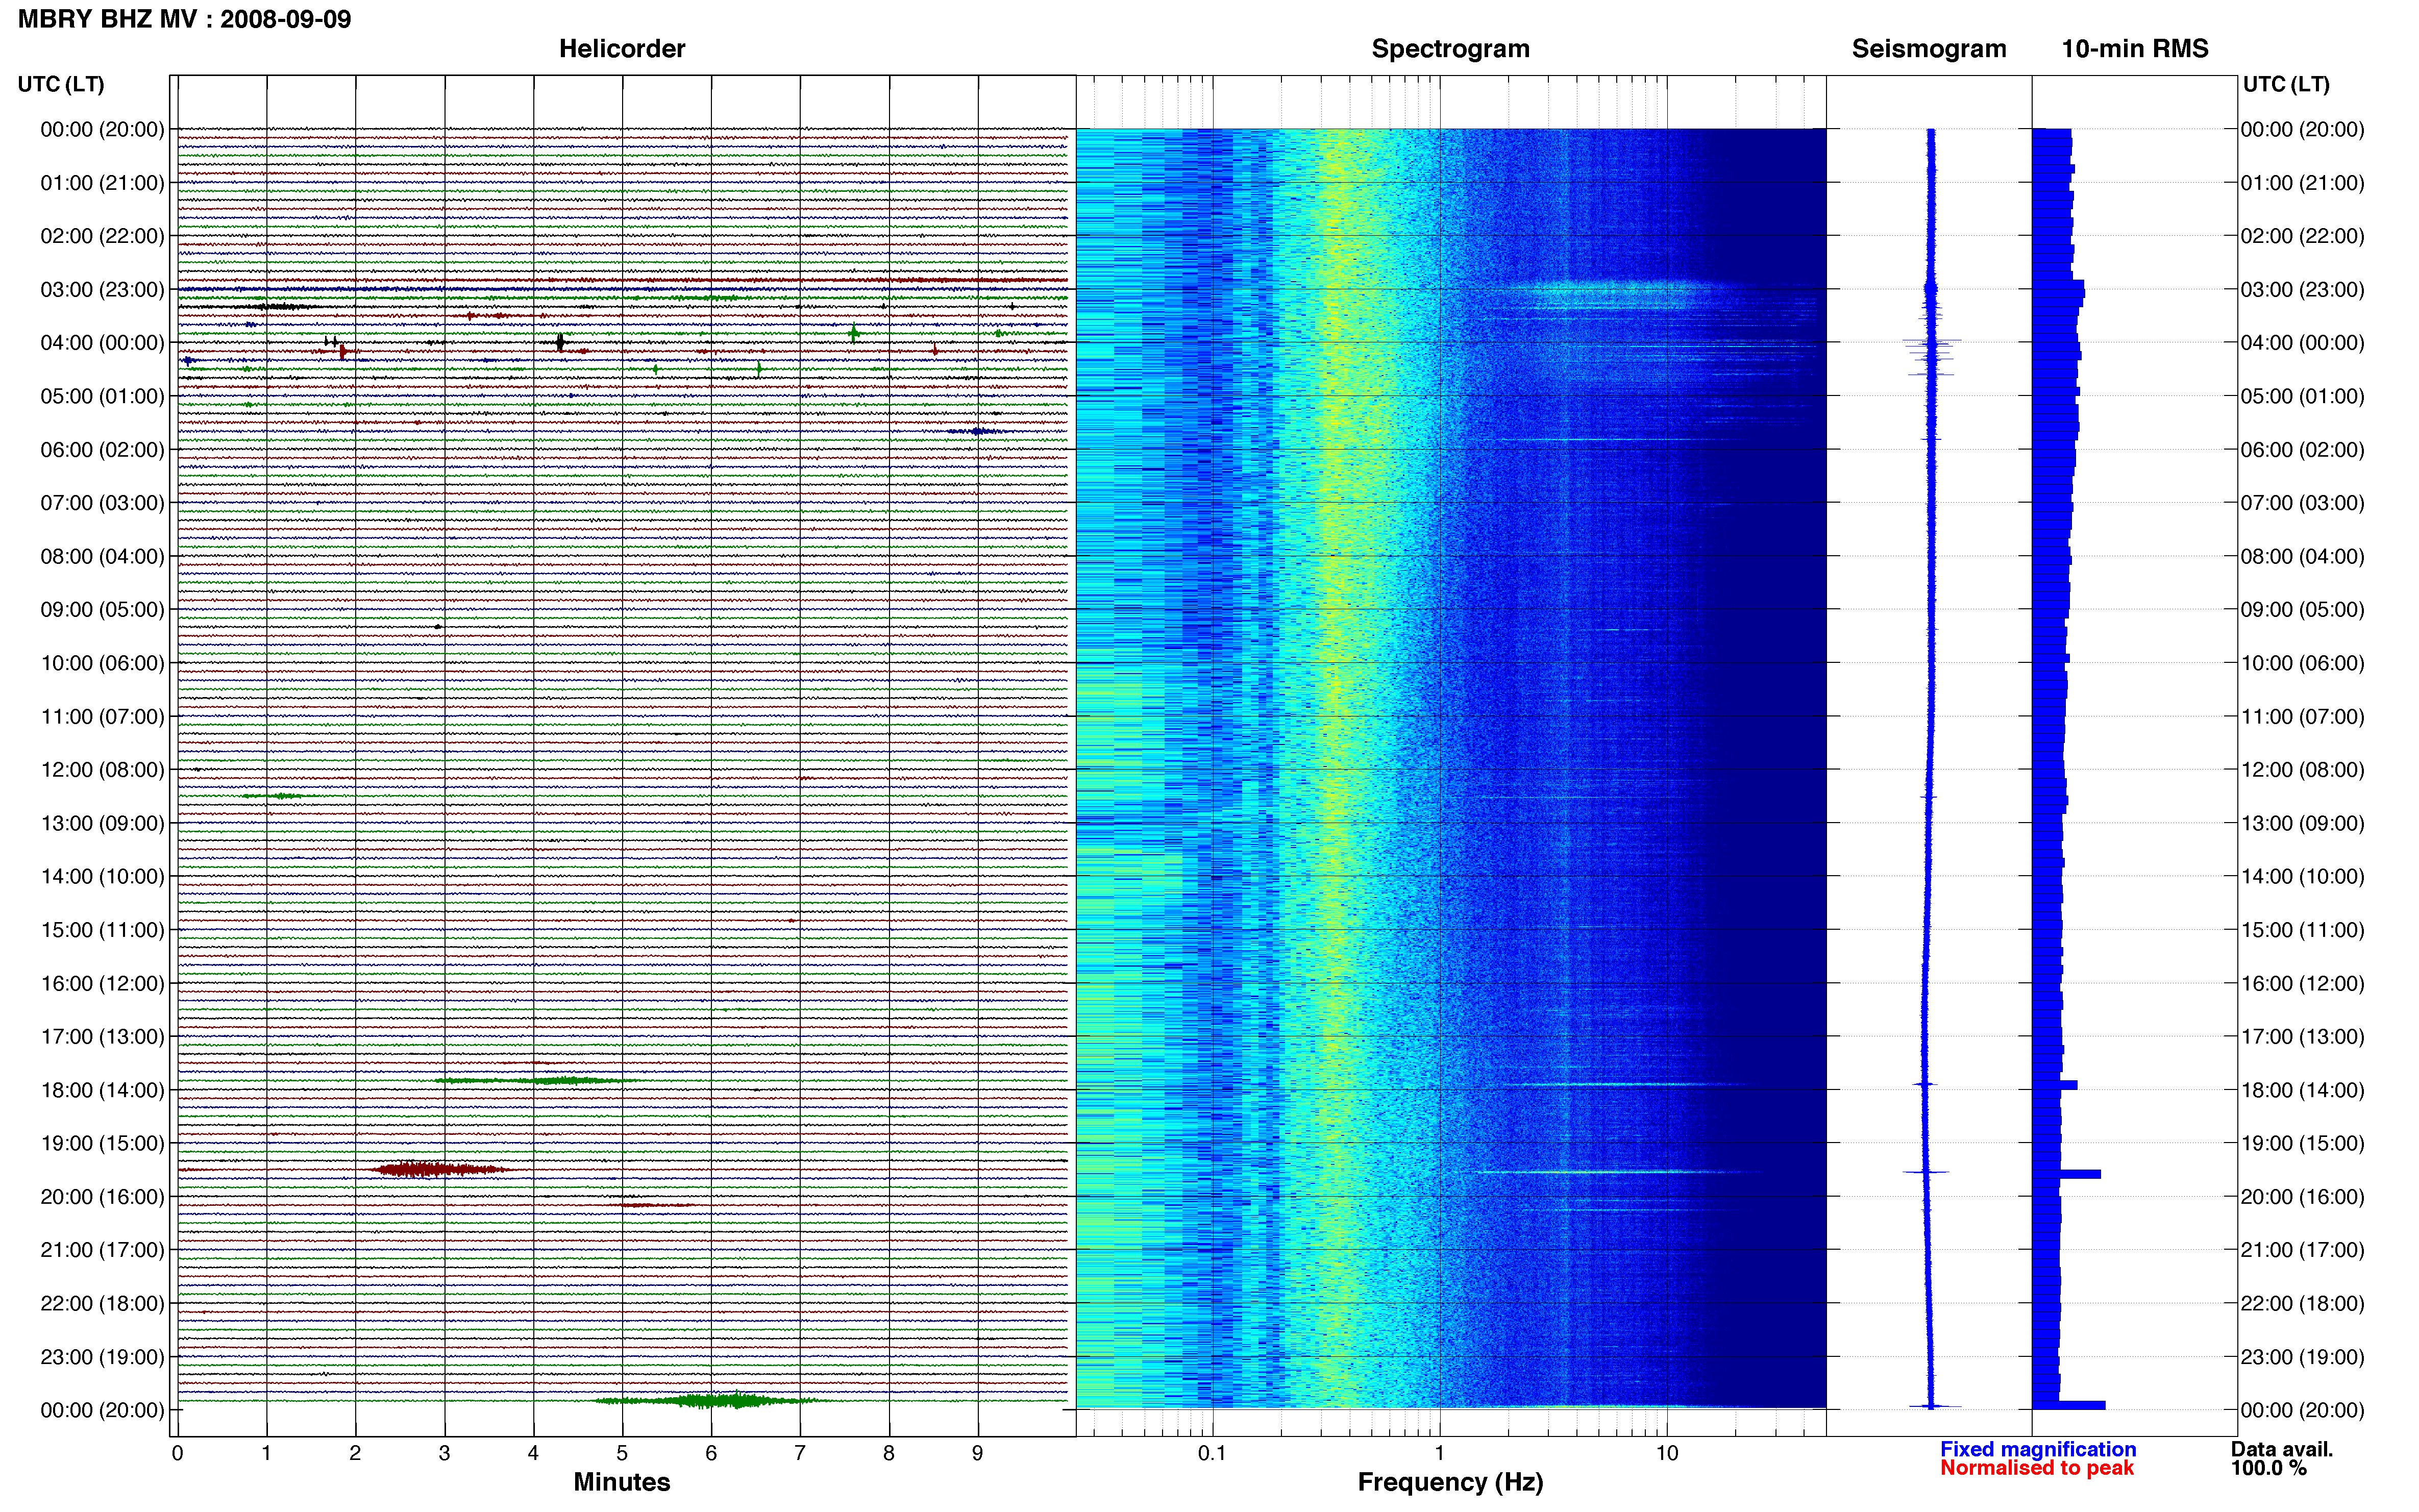Click the 10-min RMS peak bar near 18:00
The image size is (2419, 1512).
tap(2056, 1085)
